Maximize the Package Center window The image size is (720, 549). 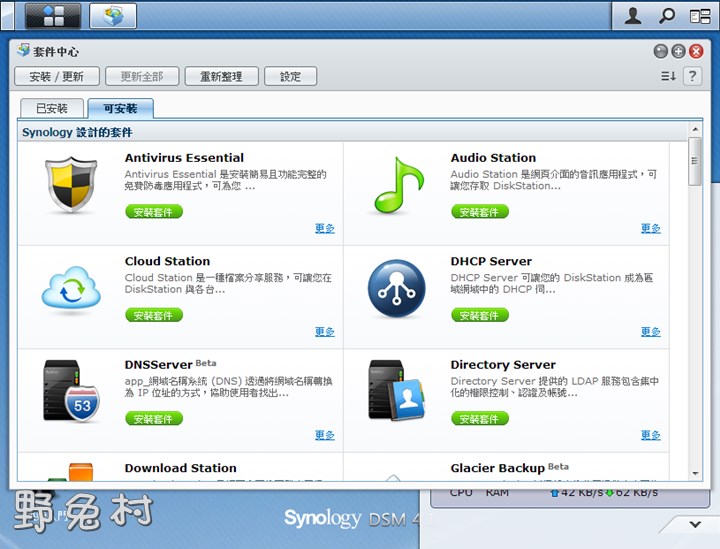click(x=678, y=51)
